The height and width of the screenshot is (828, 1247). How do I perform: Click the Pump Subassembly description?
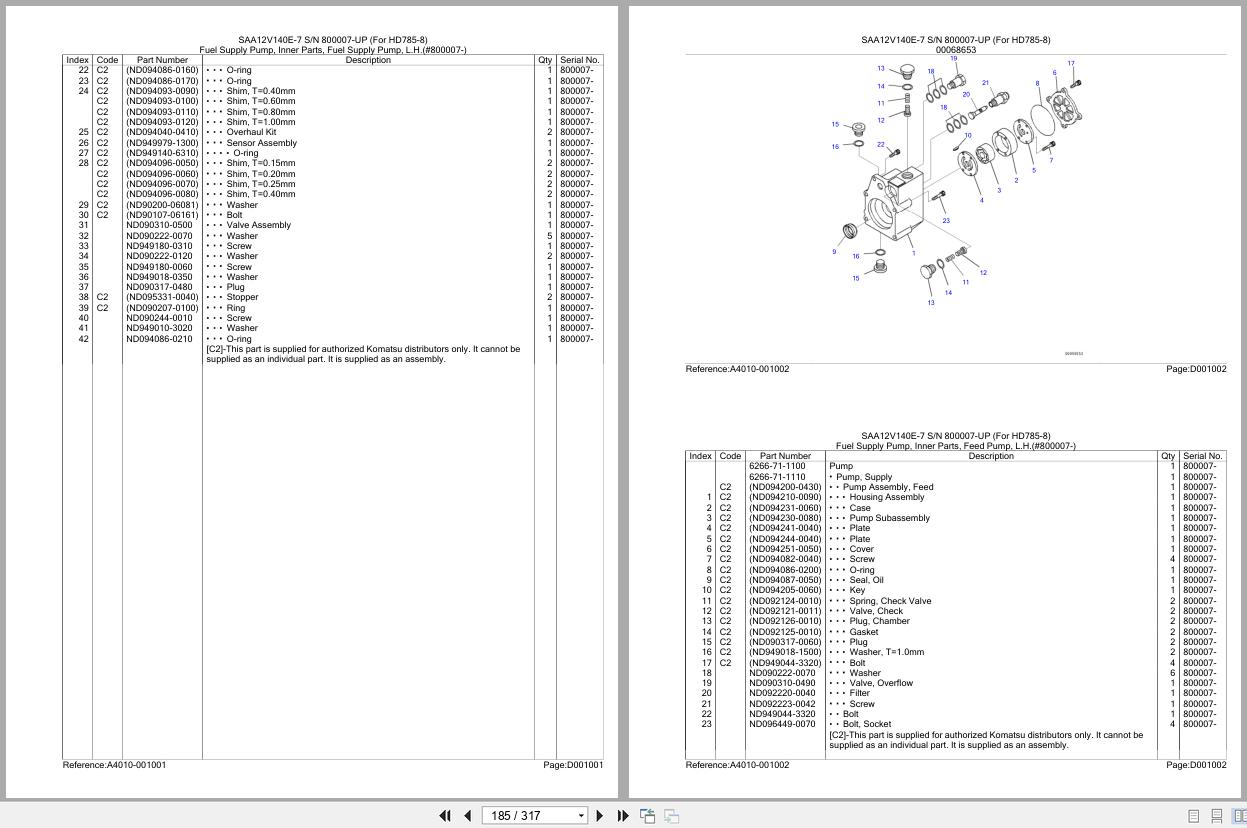pyautogui.click(x=889, y=518)
